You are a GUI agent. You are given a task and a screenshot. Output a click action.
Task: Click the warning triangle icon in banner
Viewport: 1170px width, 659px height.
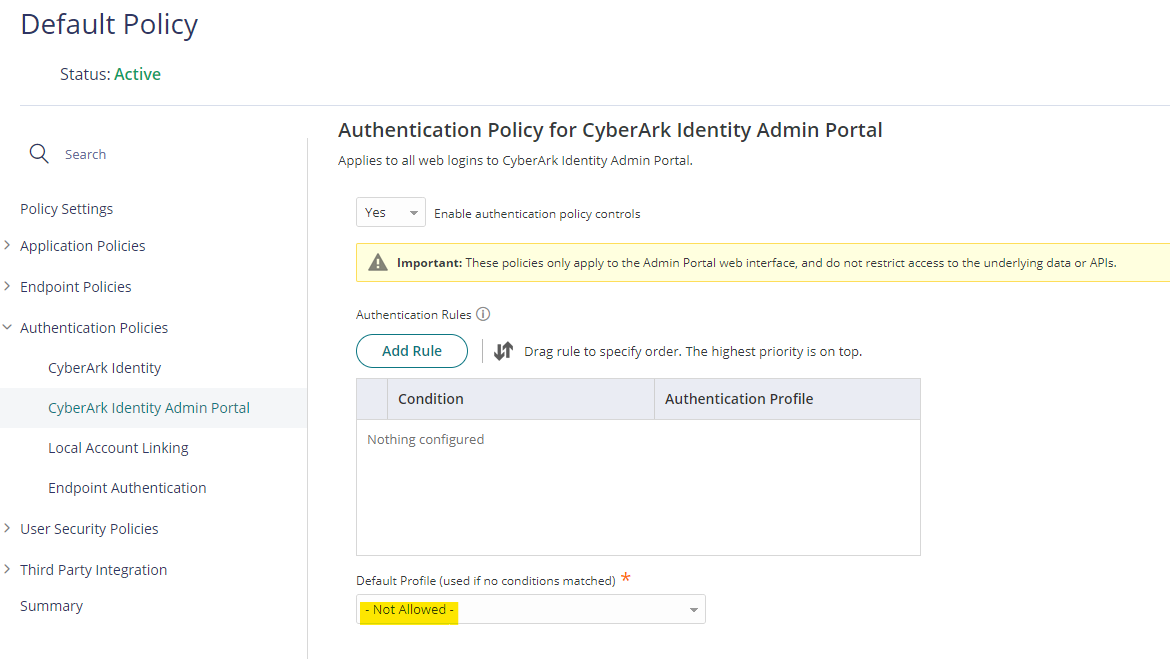pyautogui.click(x=378, y=263)
